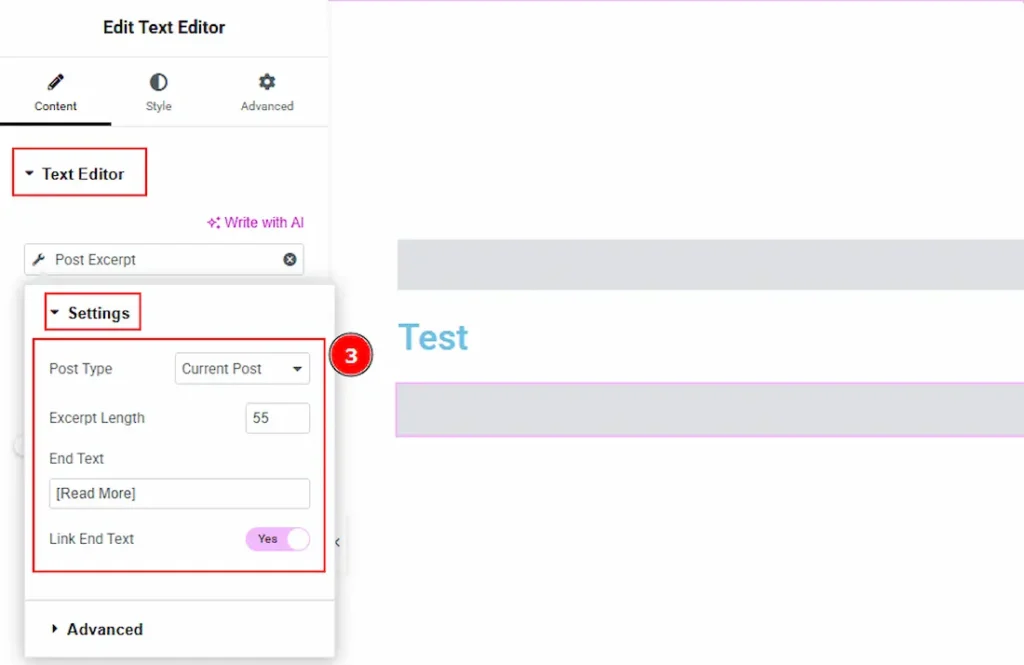Toggle the Link End Text switch off

(x=277, y=539)
